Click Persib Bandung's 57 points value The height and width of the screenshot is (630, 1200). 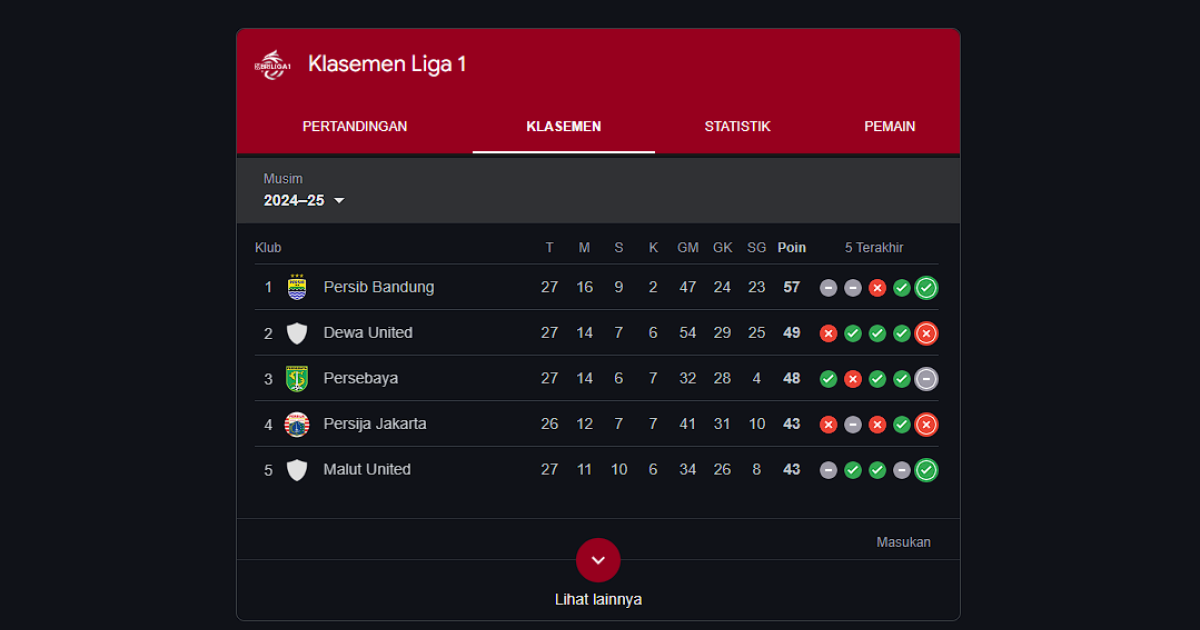click(791, 287)
